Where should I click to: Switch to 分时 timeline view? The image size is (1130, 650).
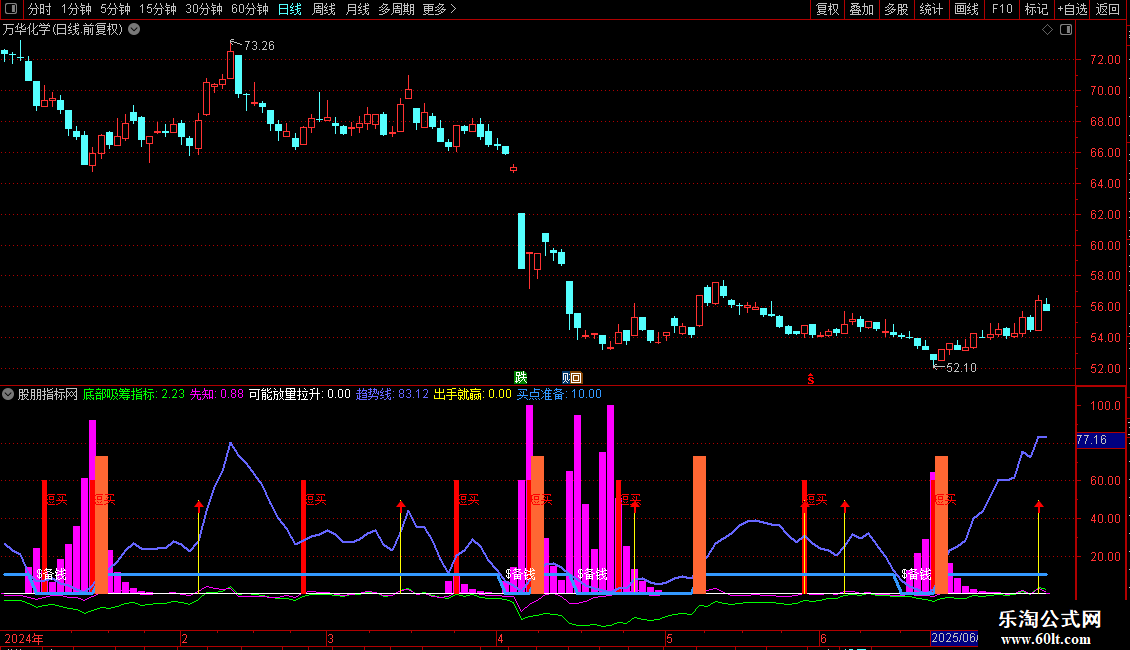(x=40, y=9)
